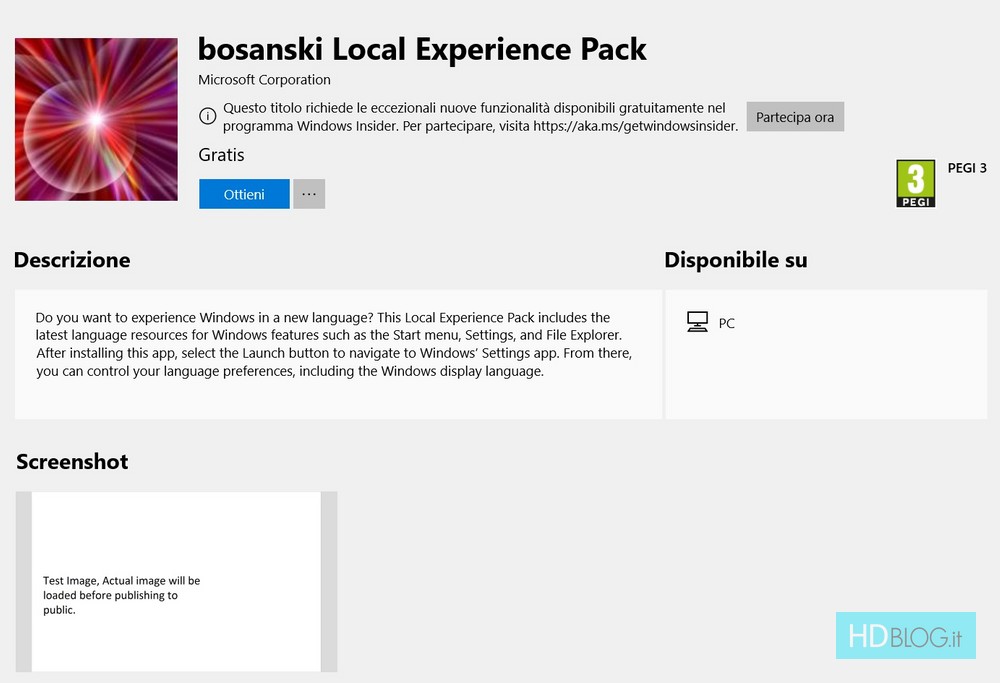
Task: Click the HDBLOG.it watermark logo
Action: (905, 636)
